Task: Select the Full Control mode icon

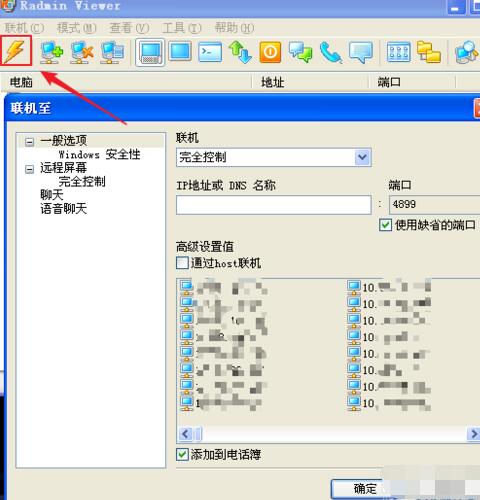Action: tap(150, 52)
